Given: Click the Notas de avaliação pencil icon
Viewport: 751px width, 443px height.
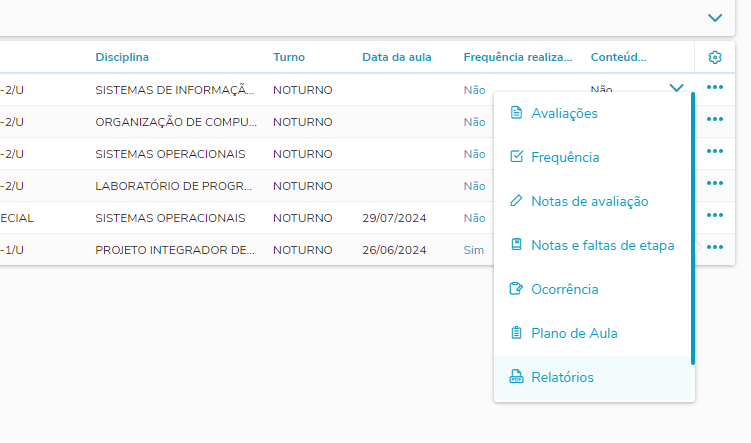Looking at the screenshot, I should pyautogui.click(x=516, y=201).
